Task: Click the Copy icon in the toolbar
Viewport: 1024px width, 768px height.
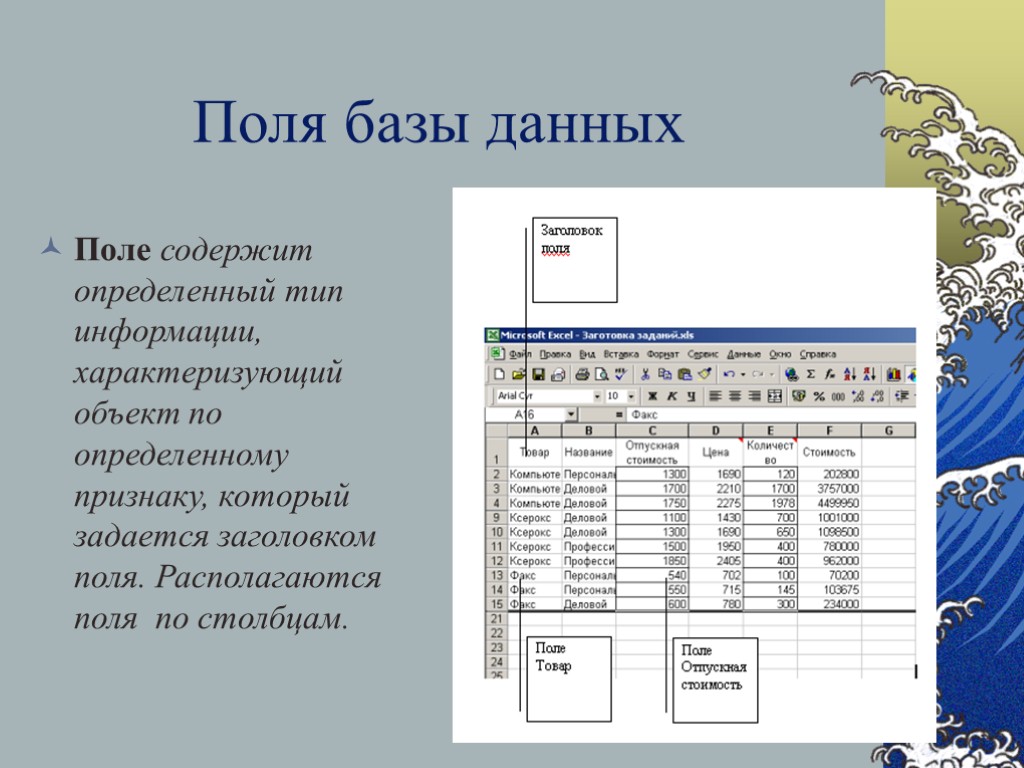Action: tap(665, 374)
